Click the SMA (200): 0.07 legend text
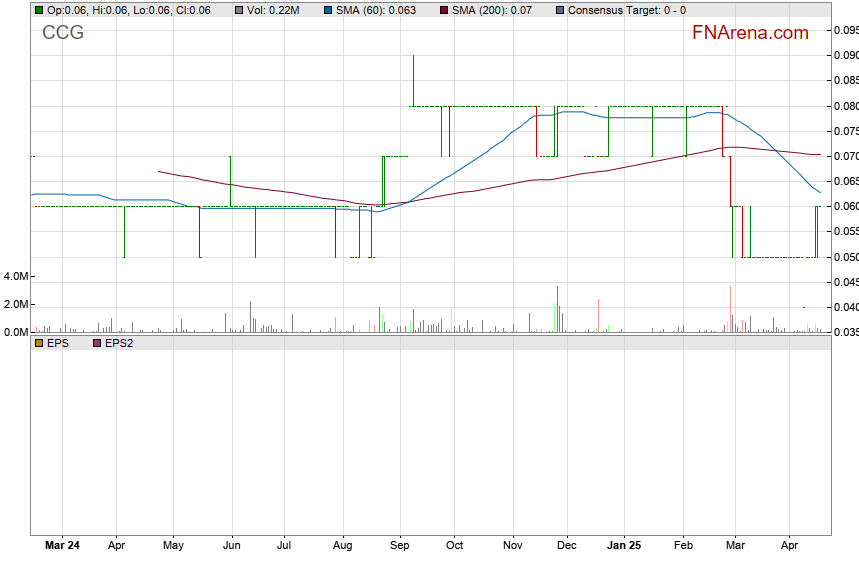859x566 pixels. 492,10
